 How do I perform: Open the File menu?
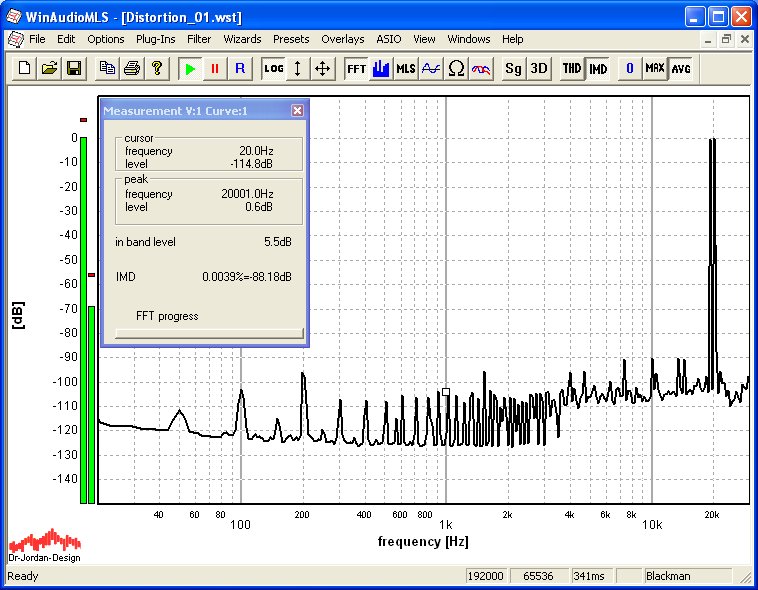37,39
